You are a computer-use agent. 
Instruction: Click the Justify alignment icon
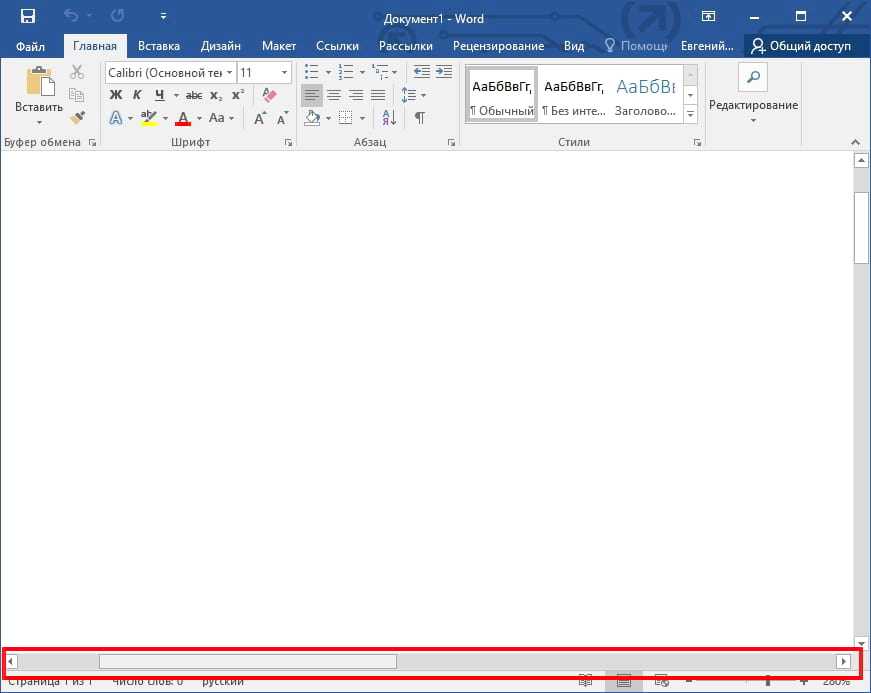pos(378,95)
